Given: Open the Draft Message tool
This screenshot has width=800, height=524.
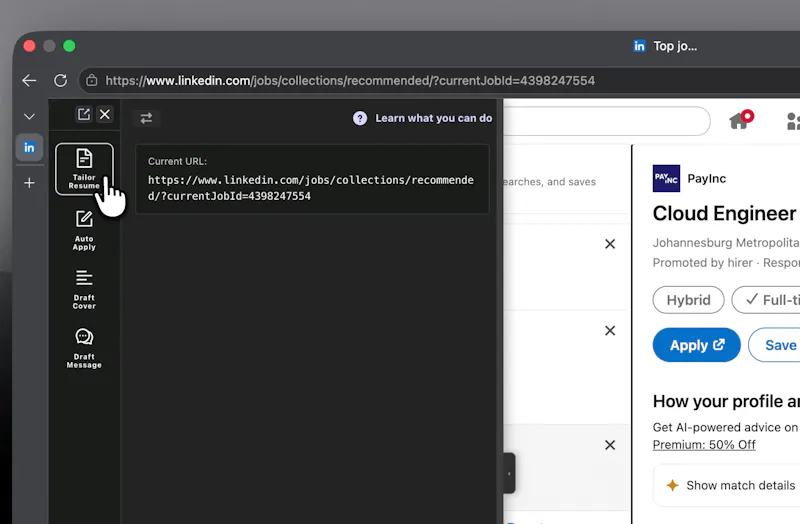Looking at the screenshot, I should [84, 348].
